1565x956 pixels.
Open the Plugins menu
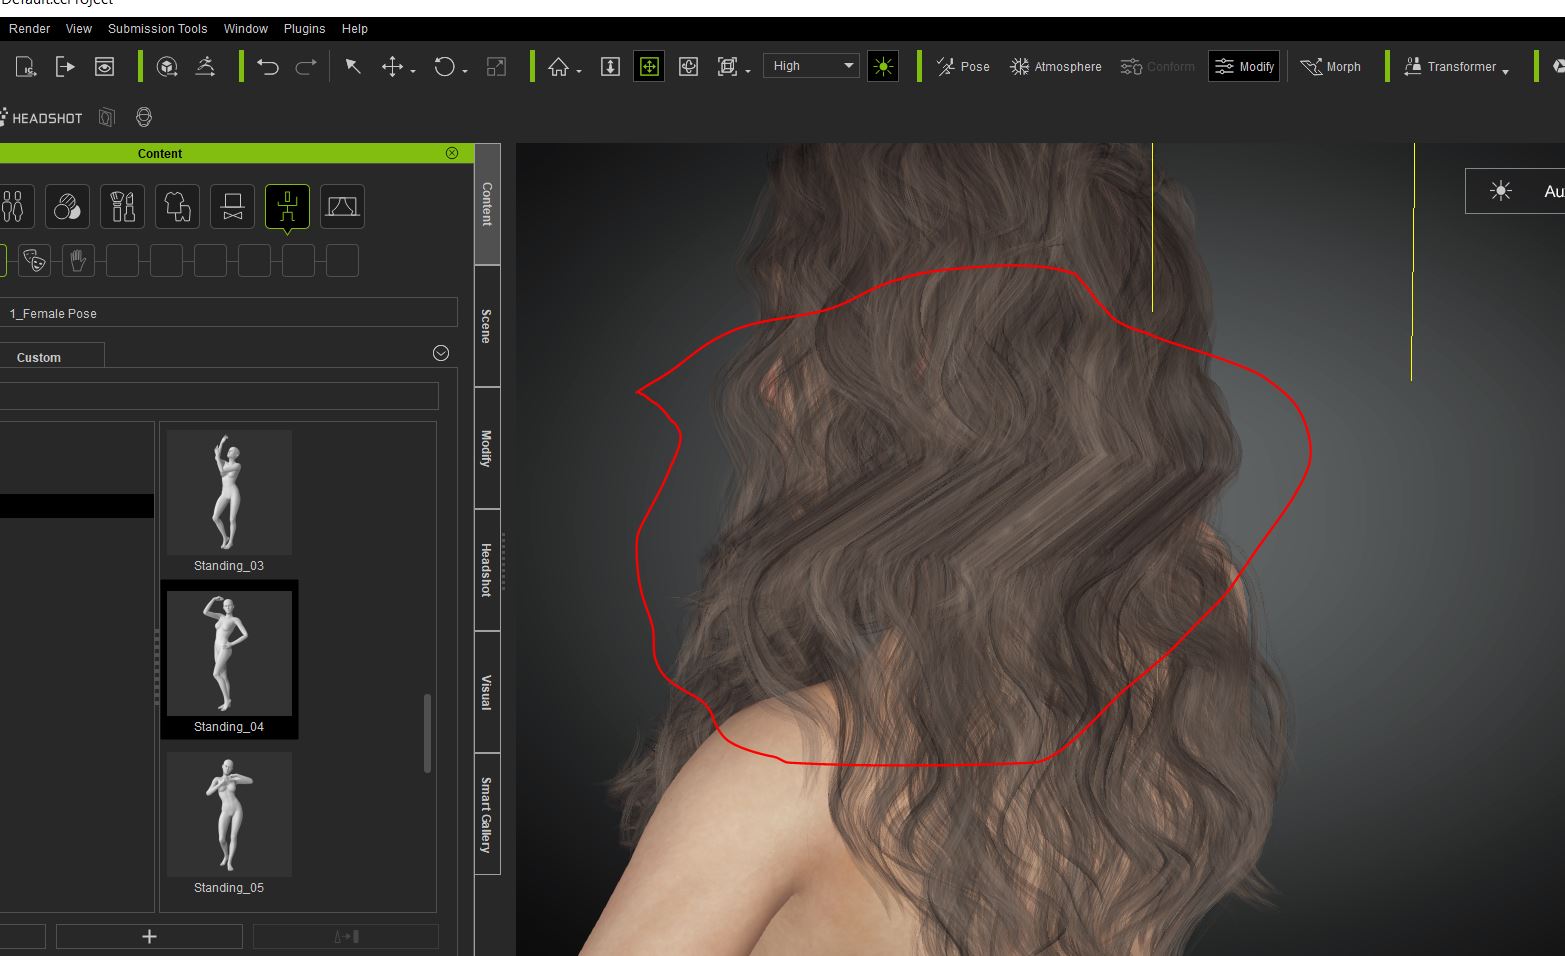(305, 29)
